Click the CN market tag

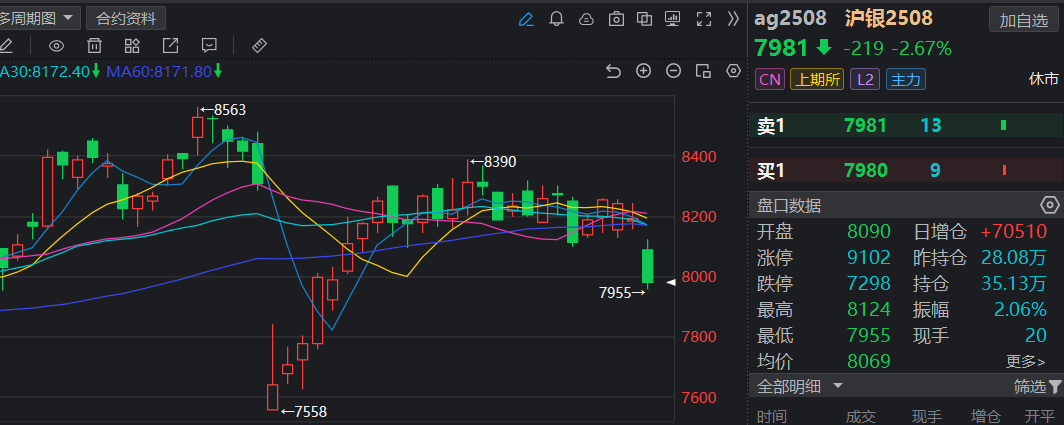pos(770,79)
